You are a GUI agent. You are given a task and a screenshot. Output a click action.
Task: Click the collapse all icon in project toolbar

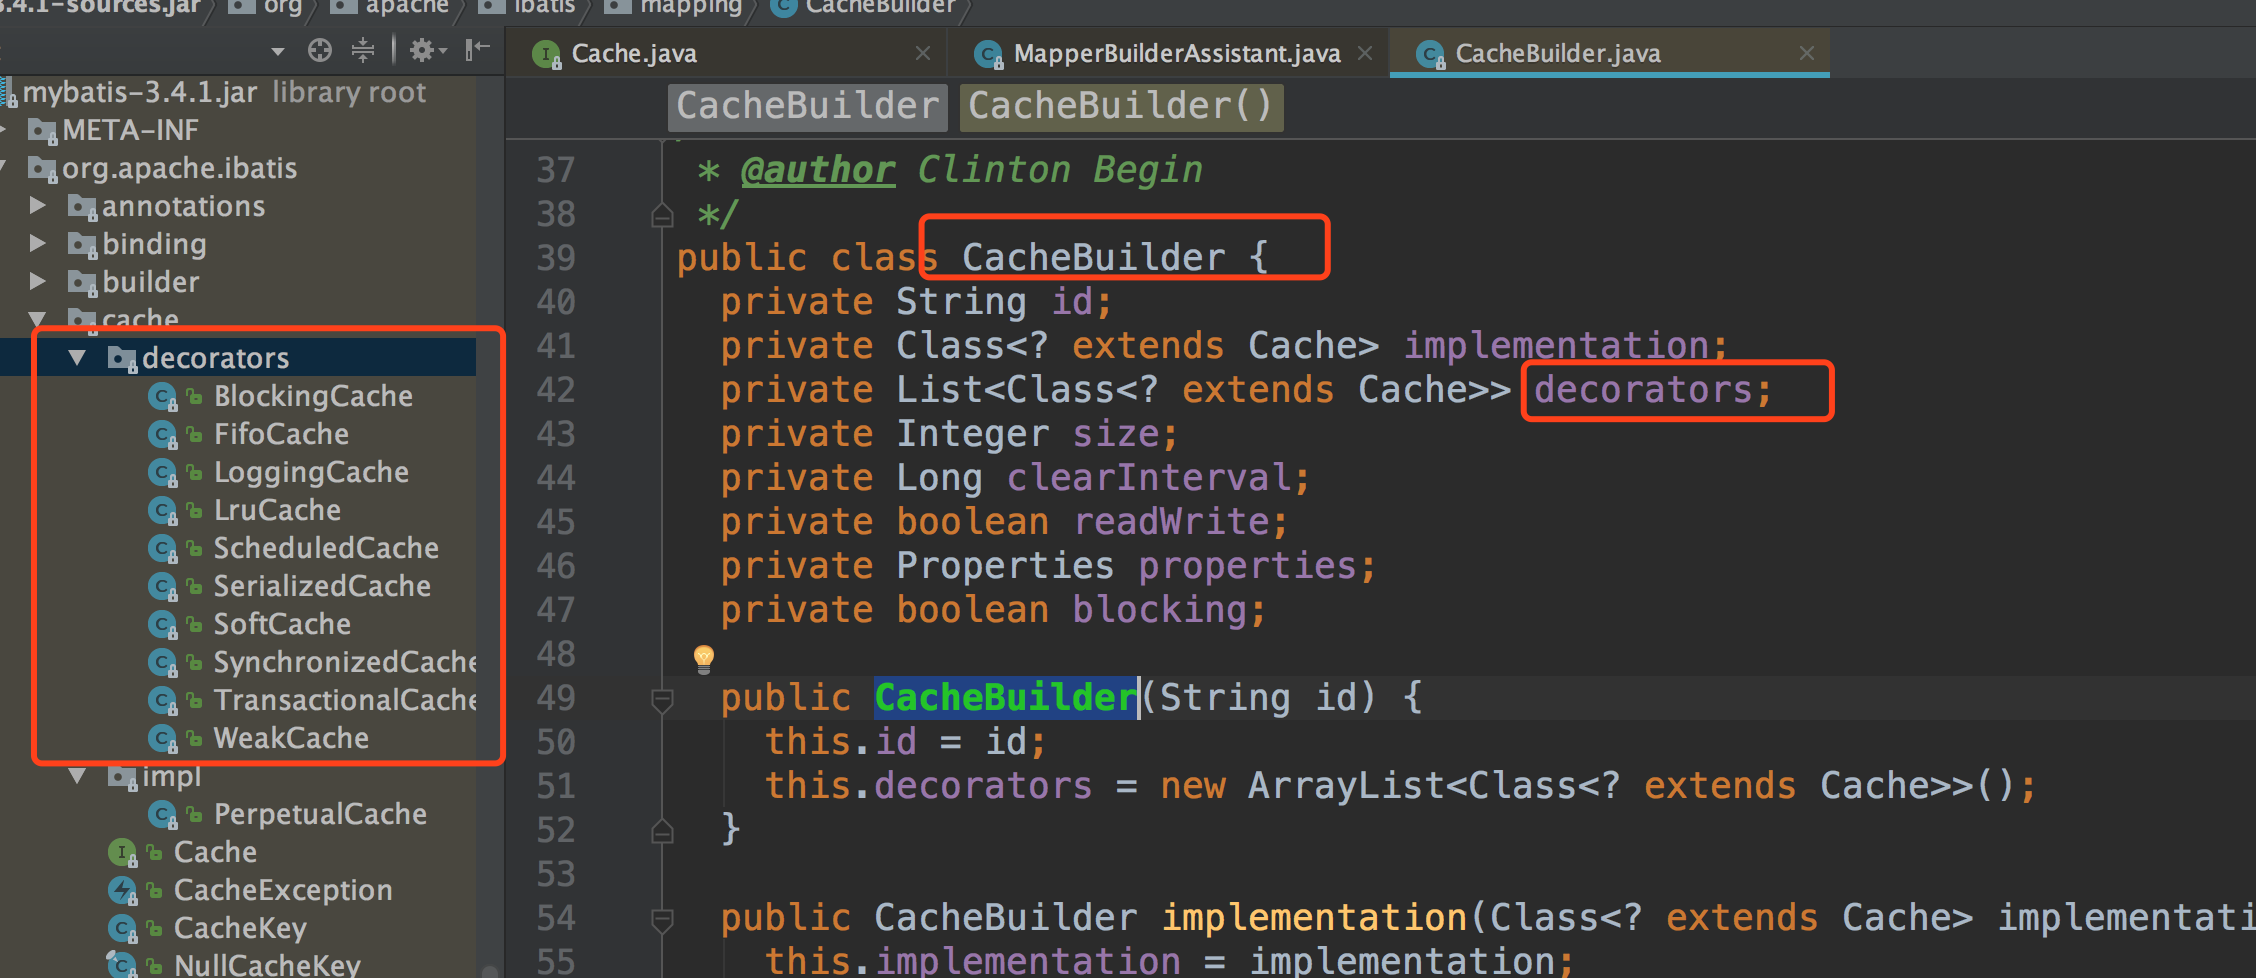click(363, 50)
